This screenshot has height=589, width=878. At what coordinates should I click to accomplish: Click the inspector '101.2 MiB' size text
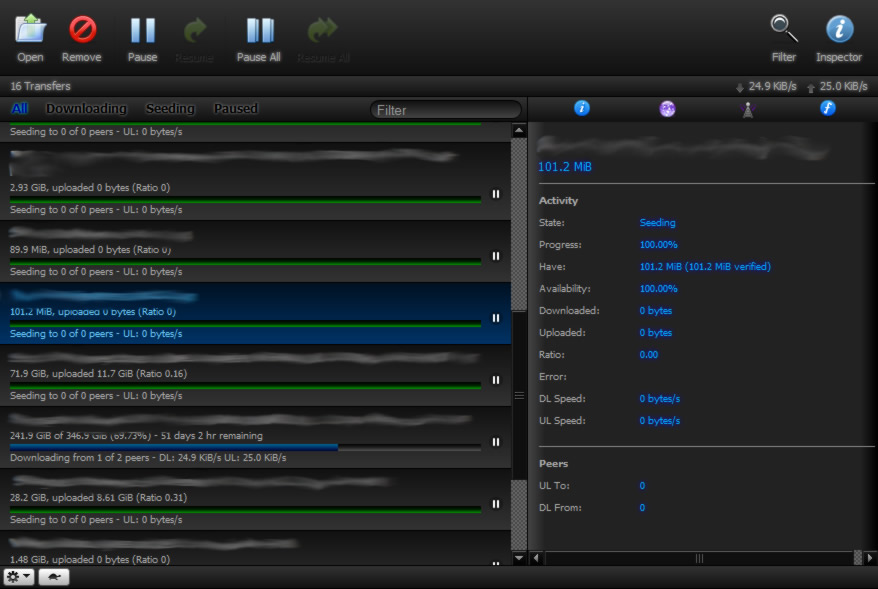point(564,167)
